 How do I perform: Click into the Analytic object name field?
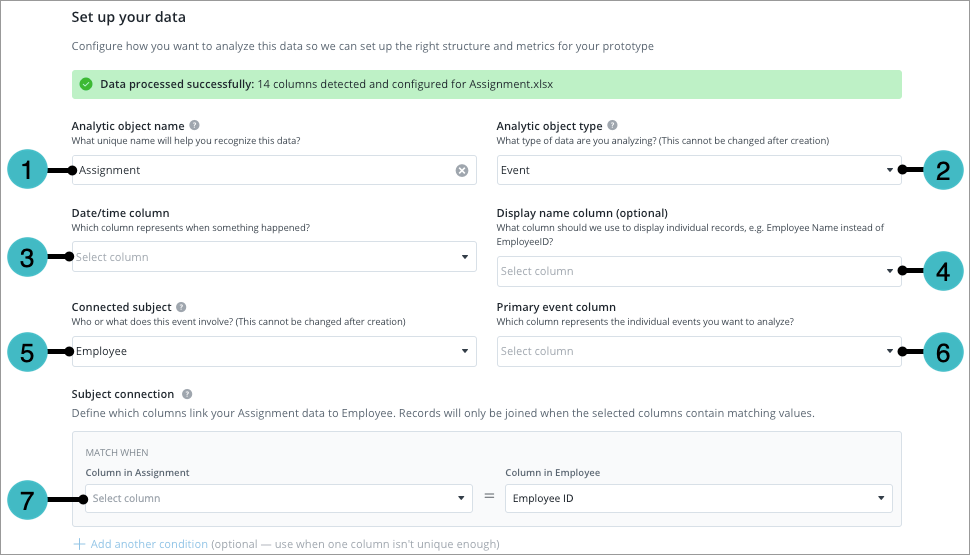tap(260, 170)
